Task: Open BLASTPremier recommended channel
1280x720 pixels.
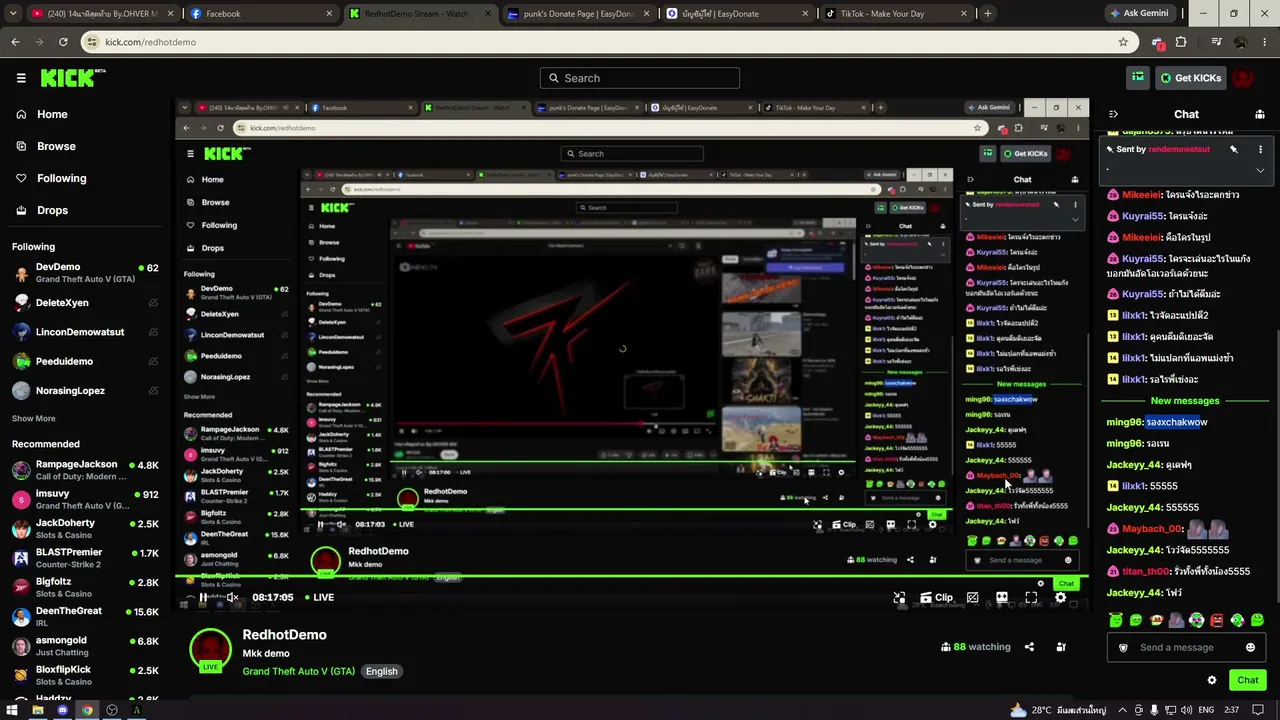Action: pos(85,558)
